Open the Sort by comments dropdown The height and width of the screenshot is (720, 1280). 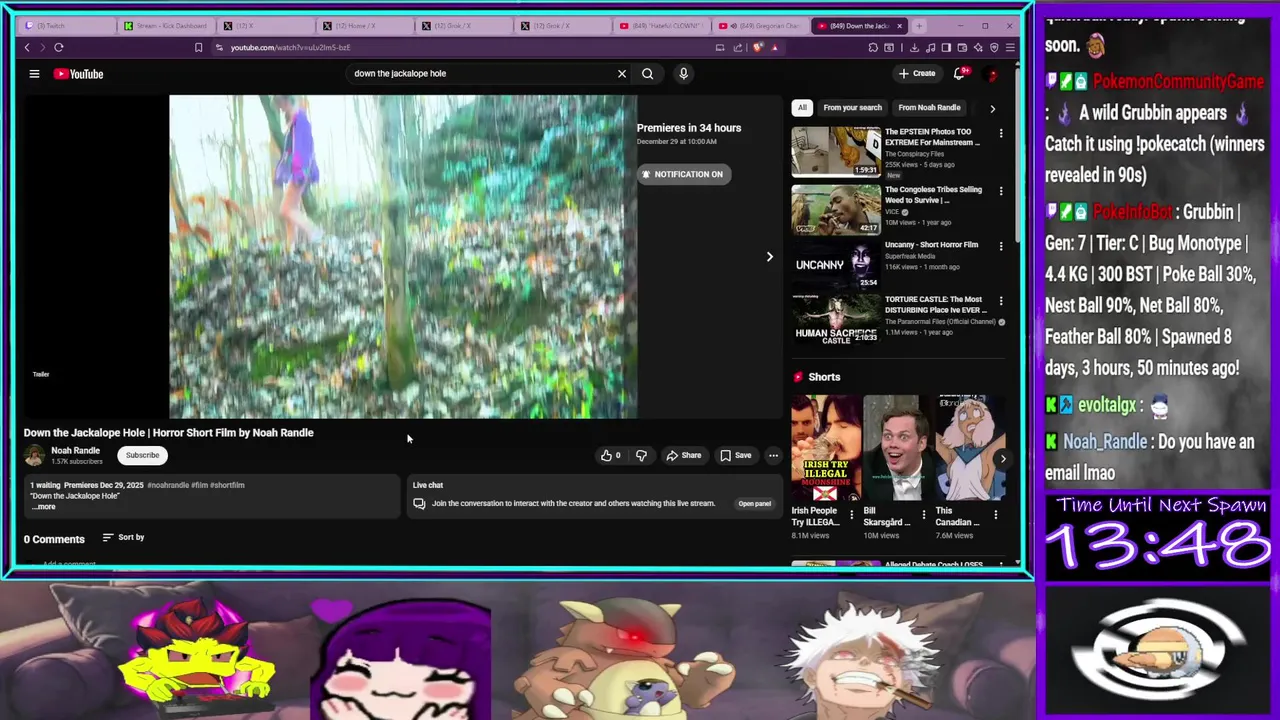point(123,537)
